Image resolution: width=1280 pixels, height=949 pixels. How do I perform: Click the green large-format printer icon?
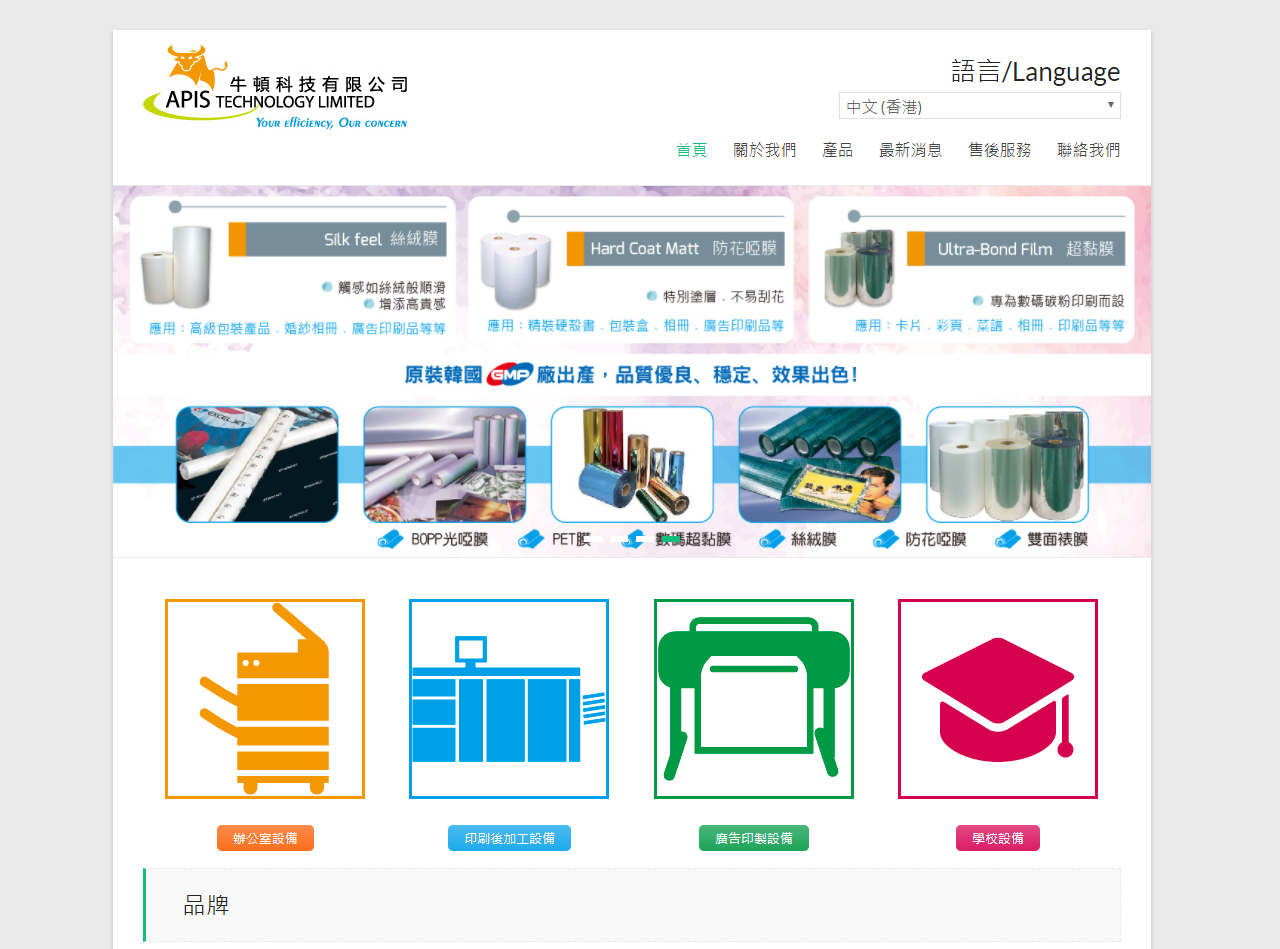(x=754, y=699)
